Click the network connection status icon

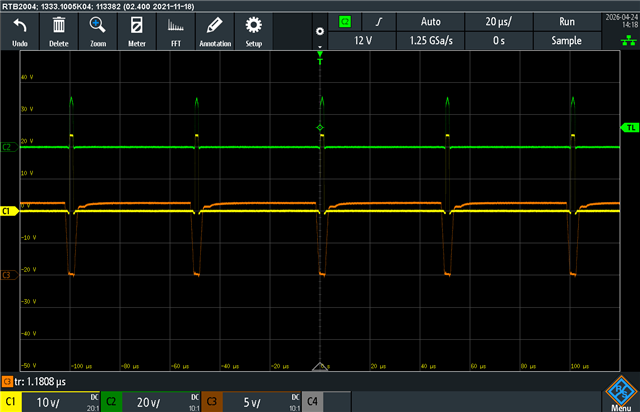point(629,40)
